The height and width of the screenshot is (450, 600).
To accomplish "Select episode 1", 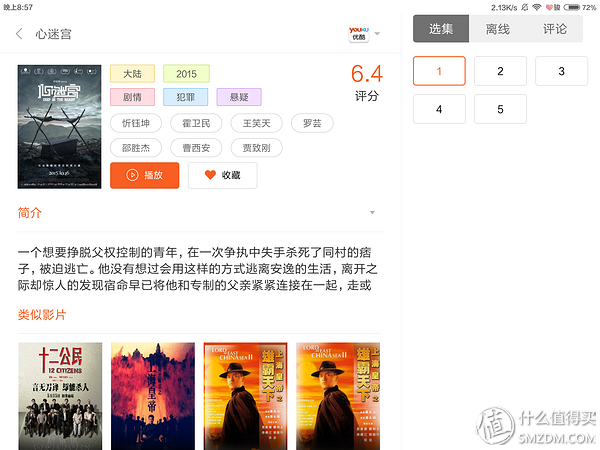I will click(439, 71).
